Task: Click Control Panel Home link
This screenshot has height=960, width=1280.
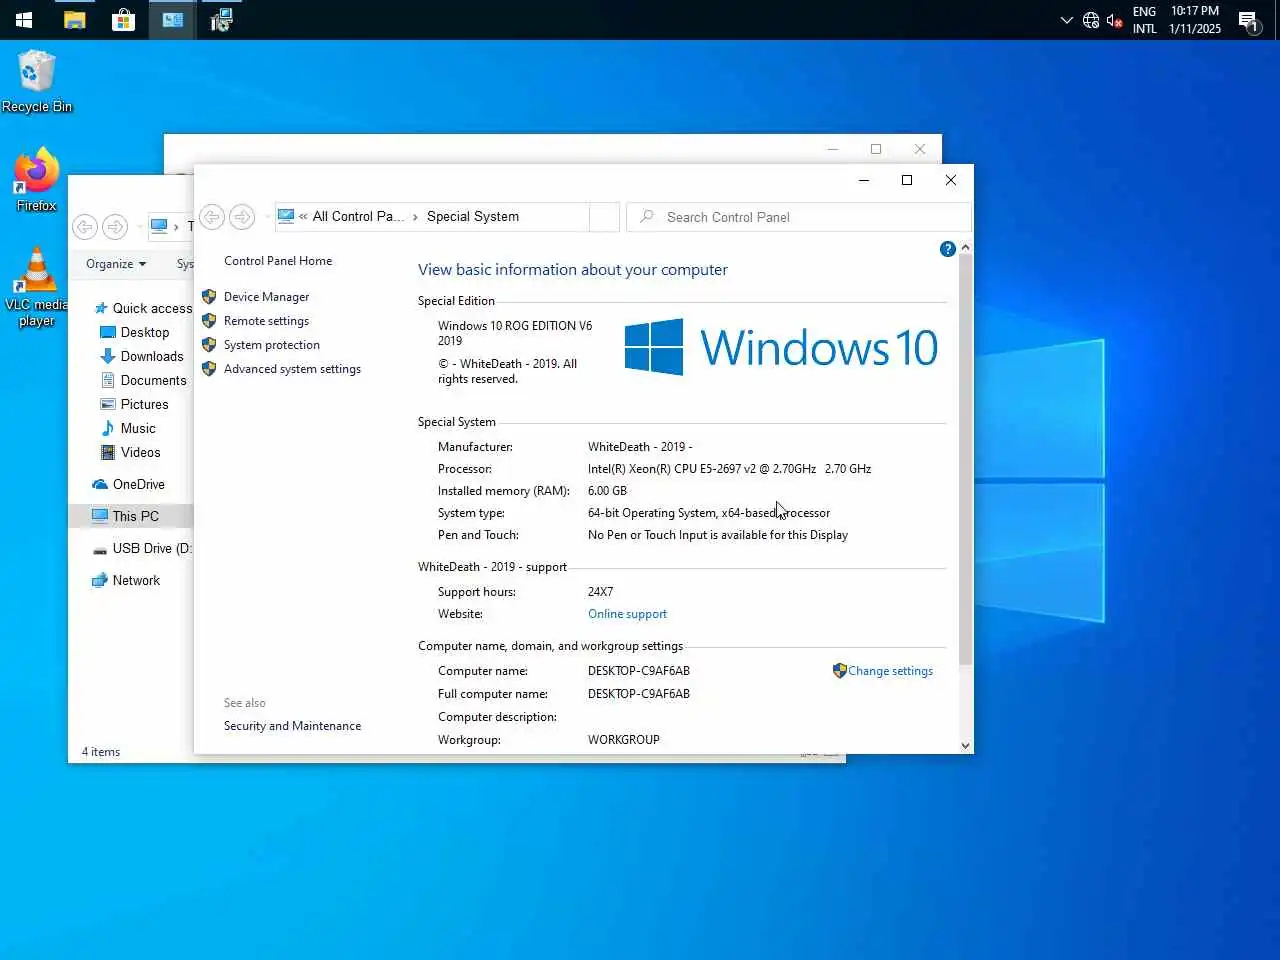Action: coord(278,261)
